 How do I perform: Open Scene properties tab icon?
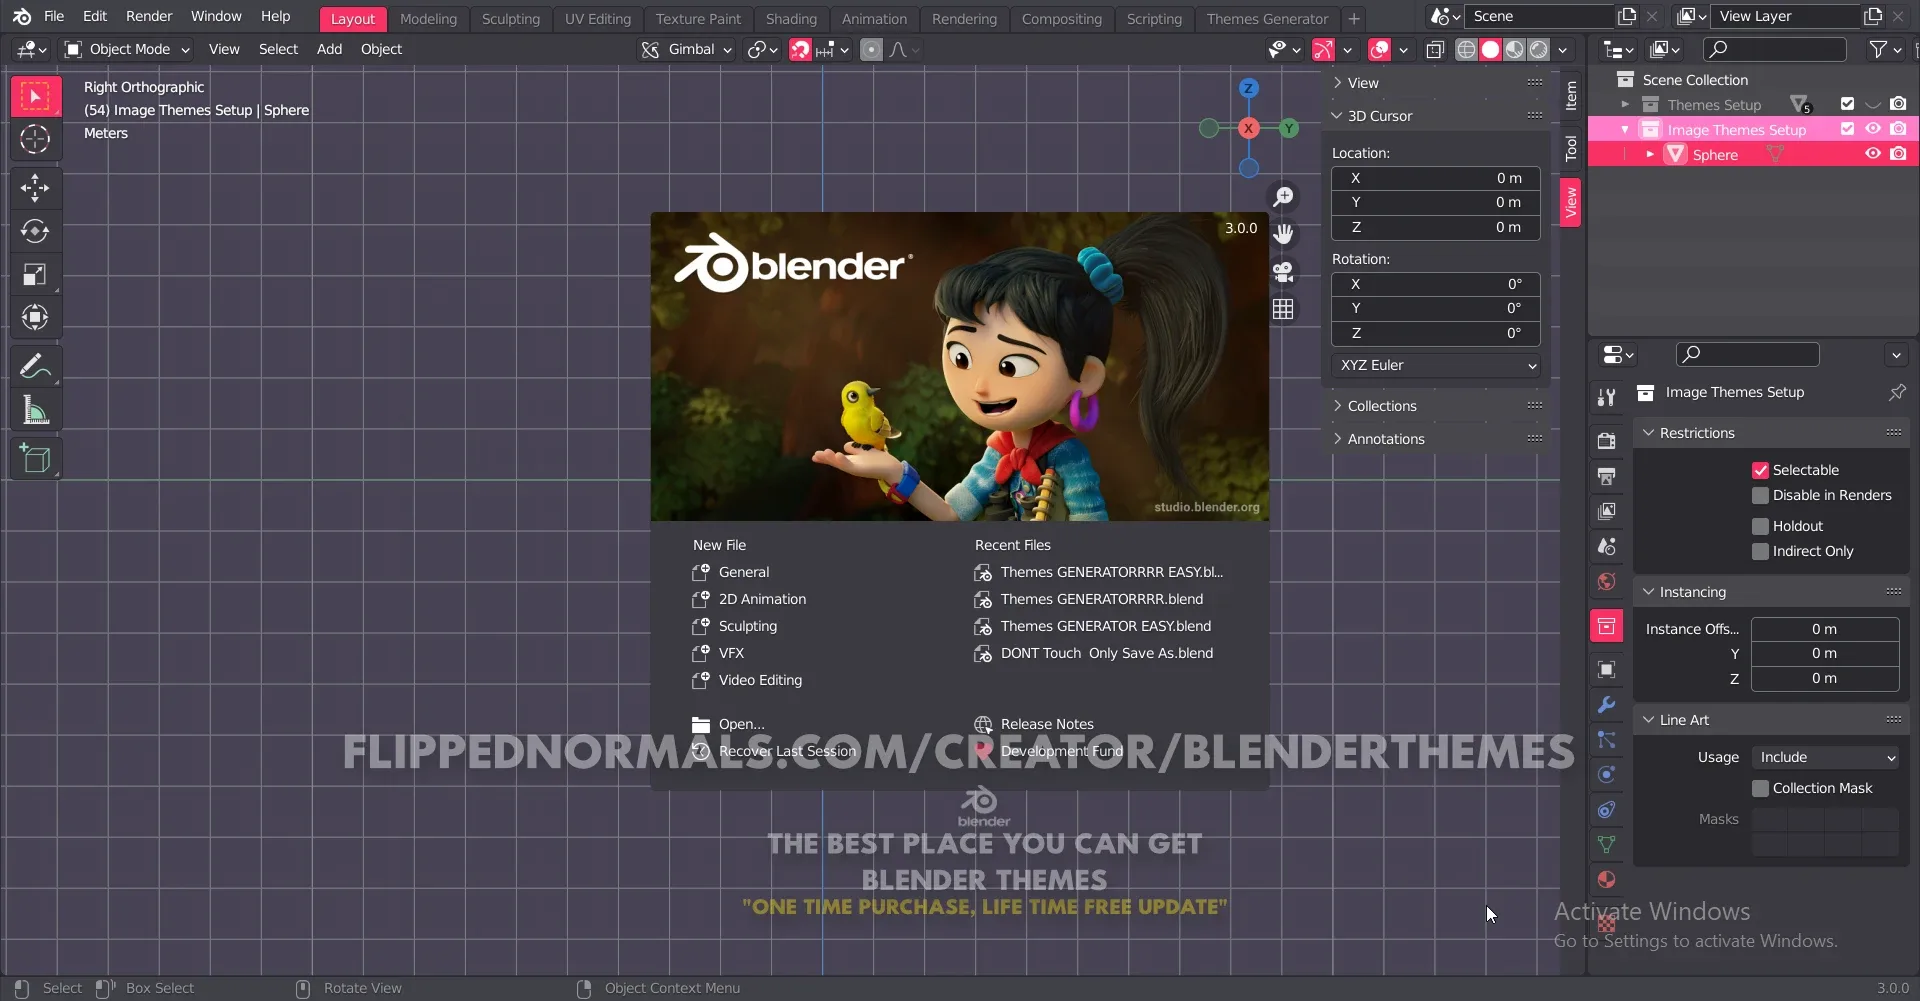[x=1606, y=546]
